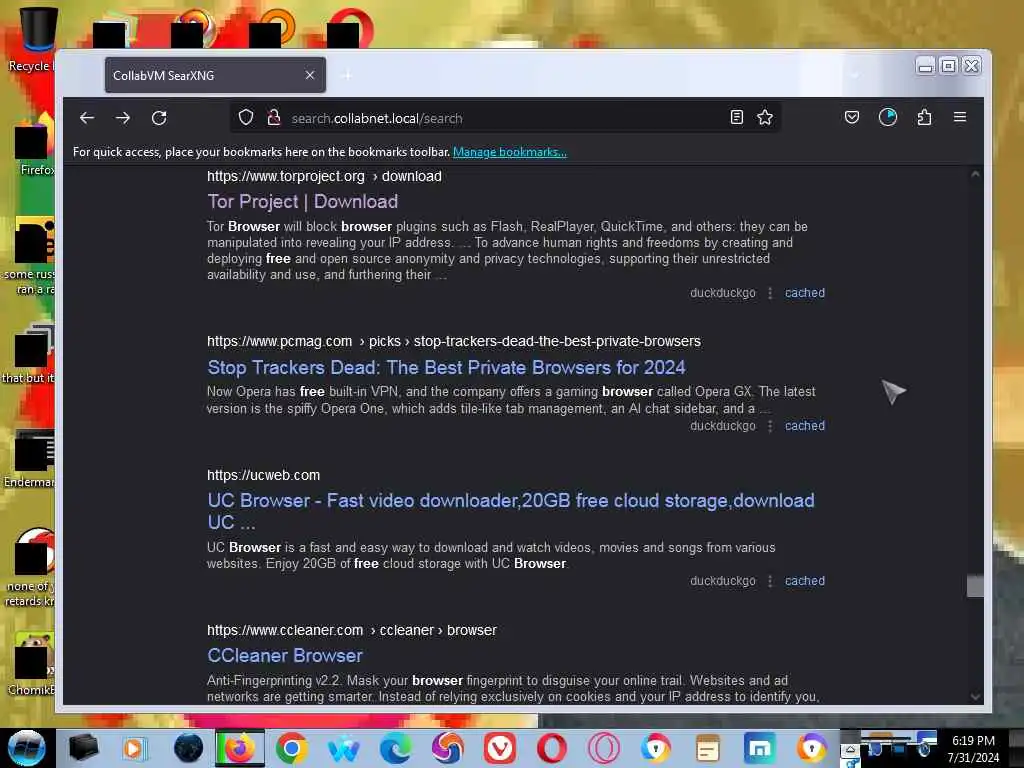Open the 6:19 PM clock and date
The height and width of the screenshot is (768, 1024).
(973, 749)
